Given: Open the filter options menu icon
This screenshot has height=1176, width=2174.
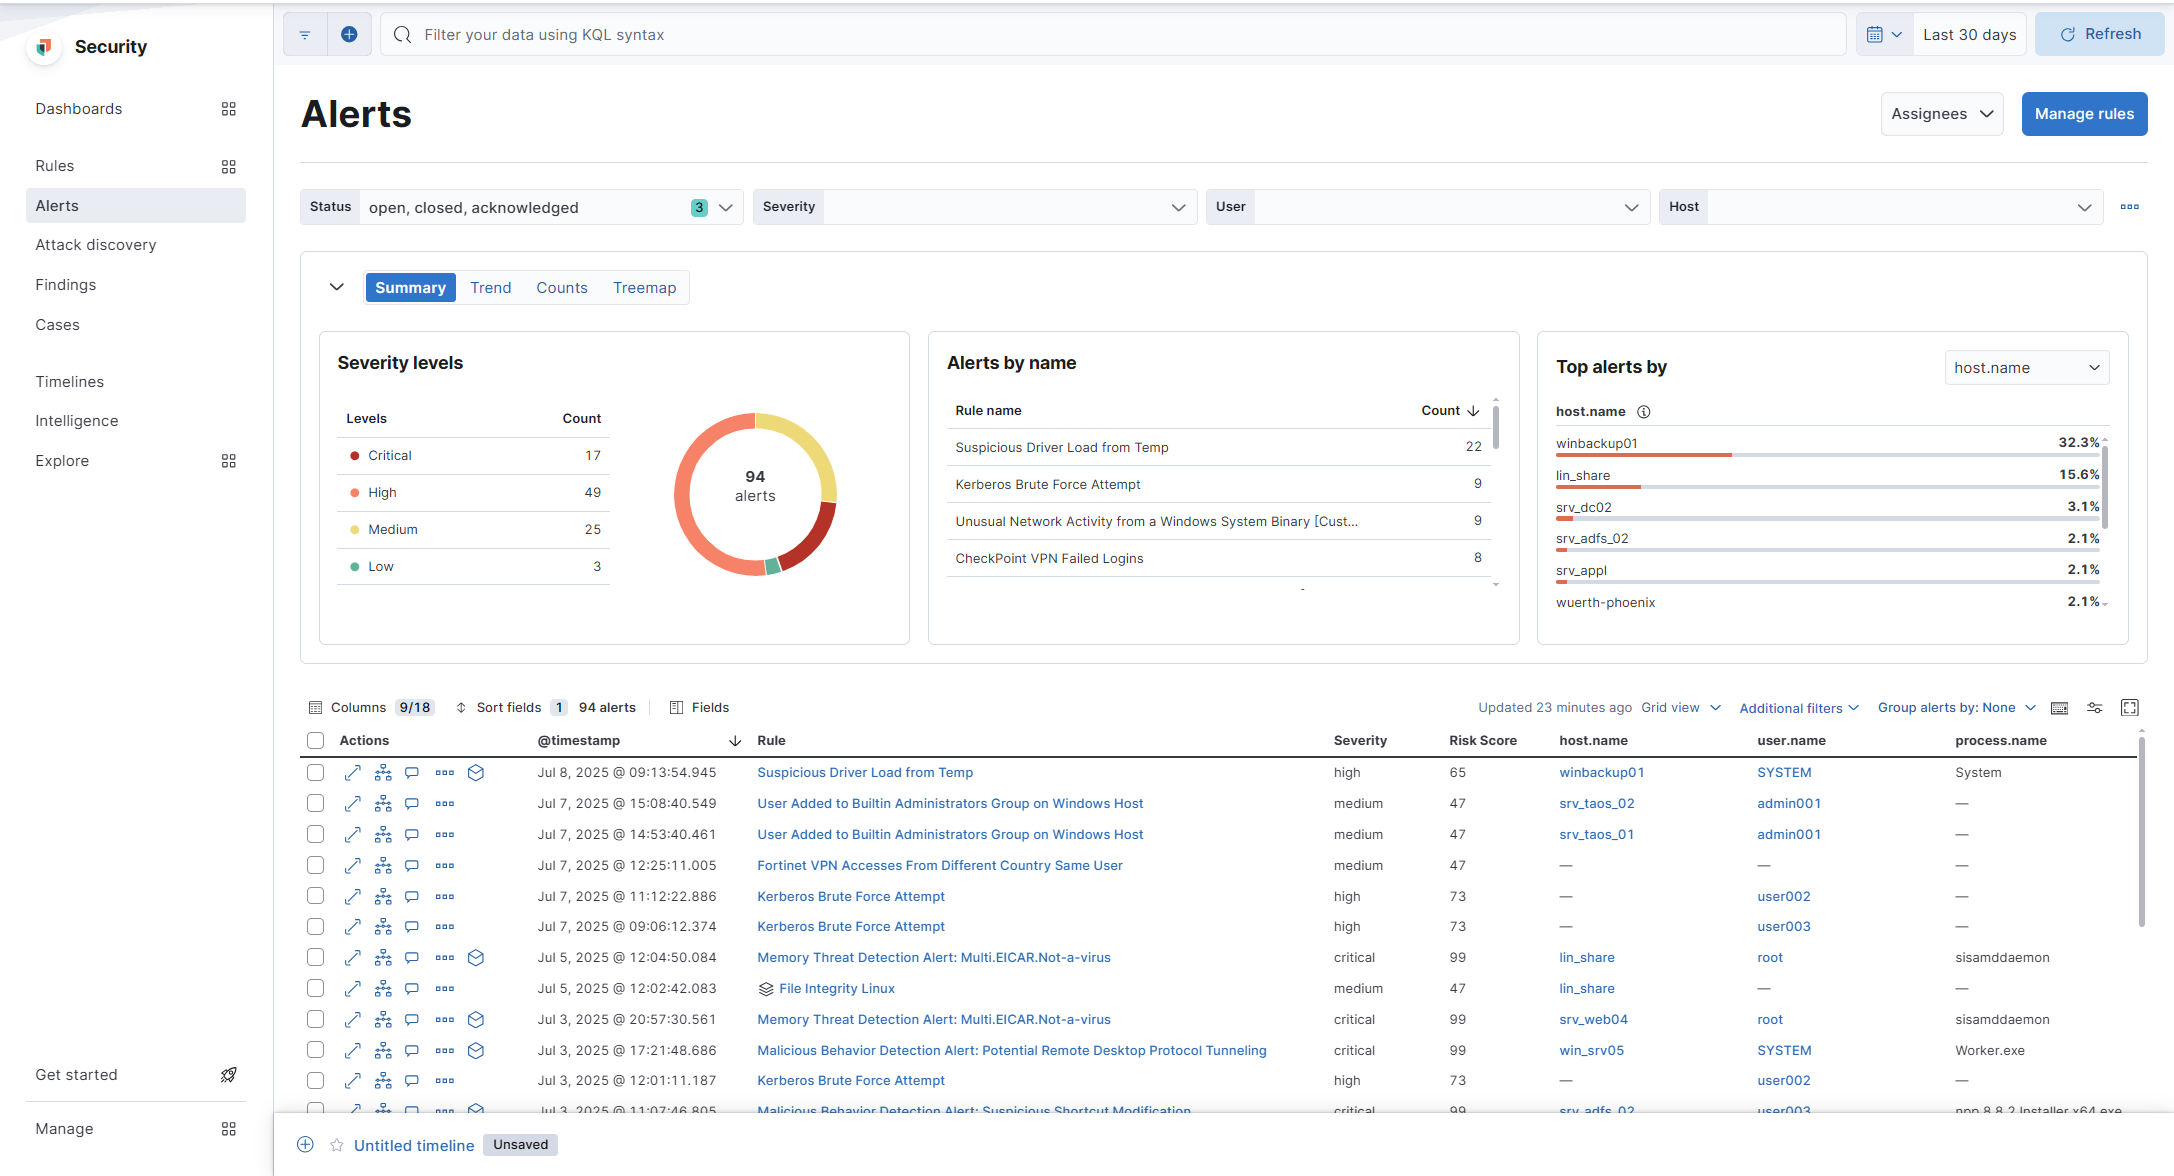Looking at the screenshot, I should [305, 34].
